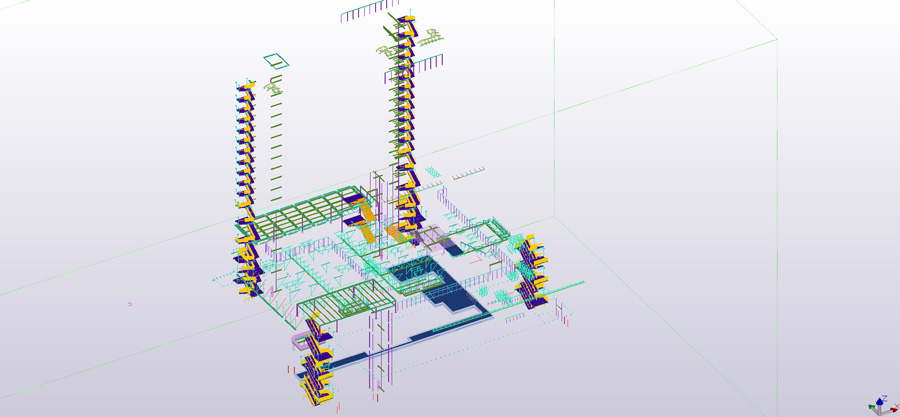
Task: Select the short stair stack on the right
Action: pyautogui.click(x=528, y=270)
